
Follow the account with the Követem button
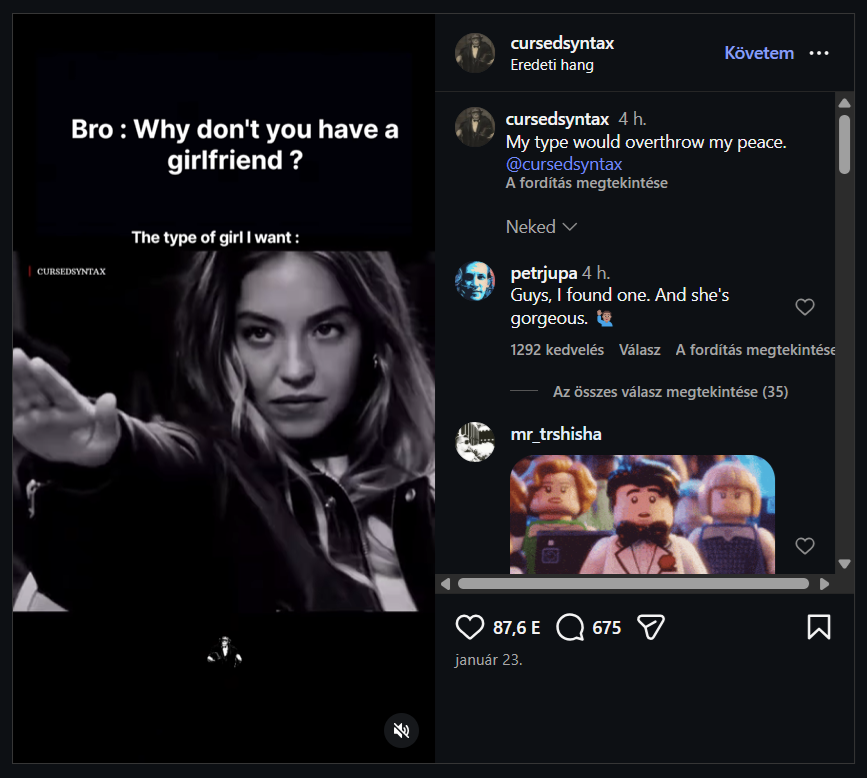759,54
